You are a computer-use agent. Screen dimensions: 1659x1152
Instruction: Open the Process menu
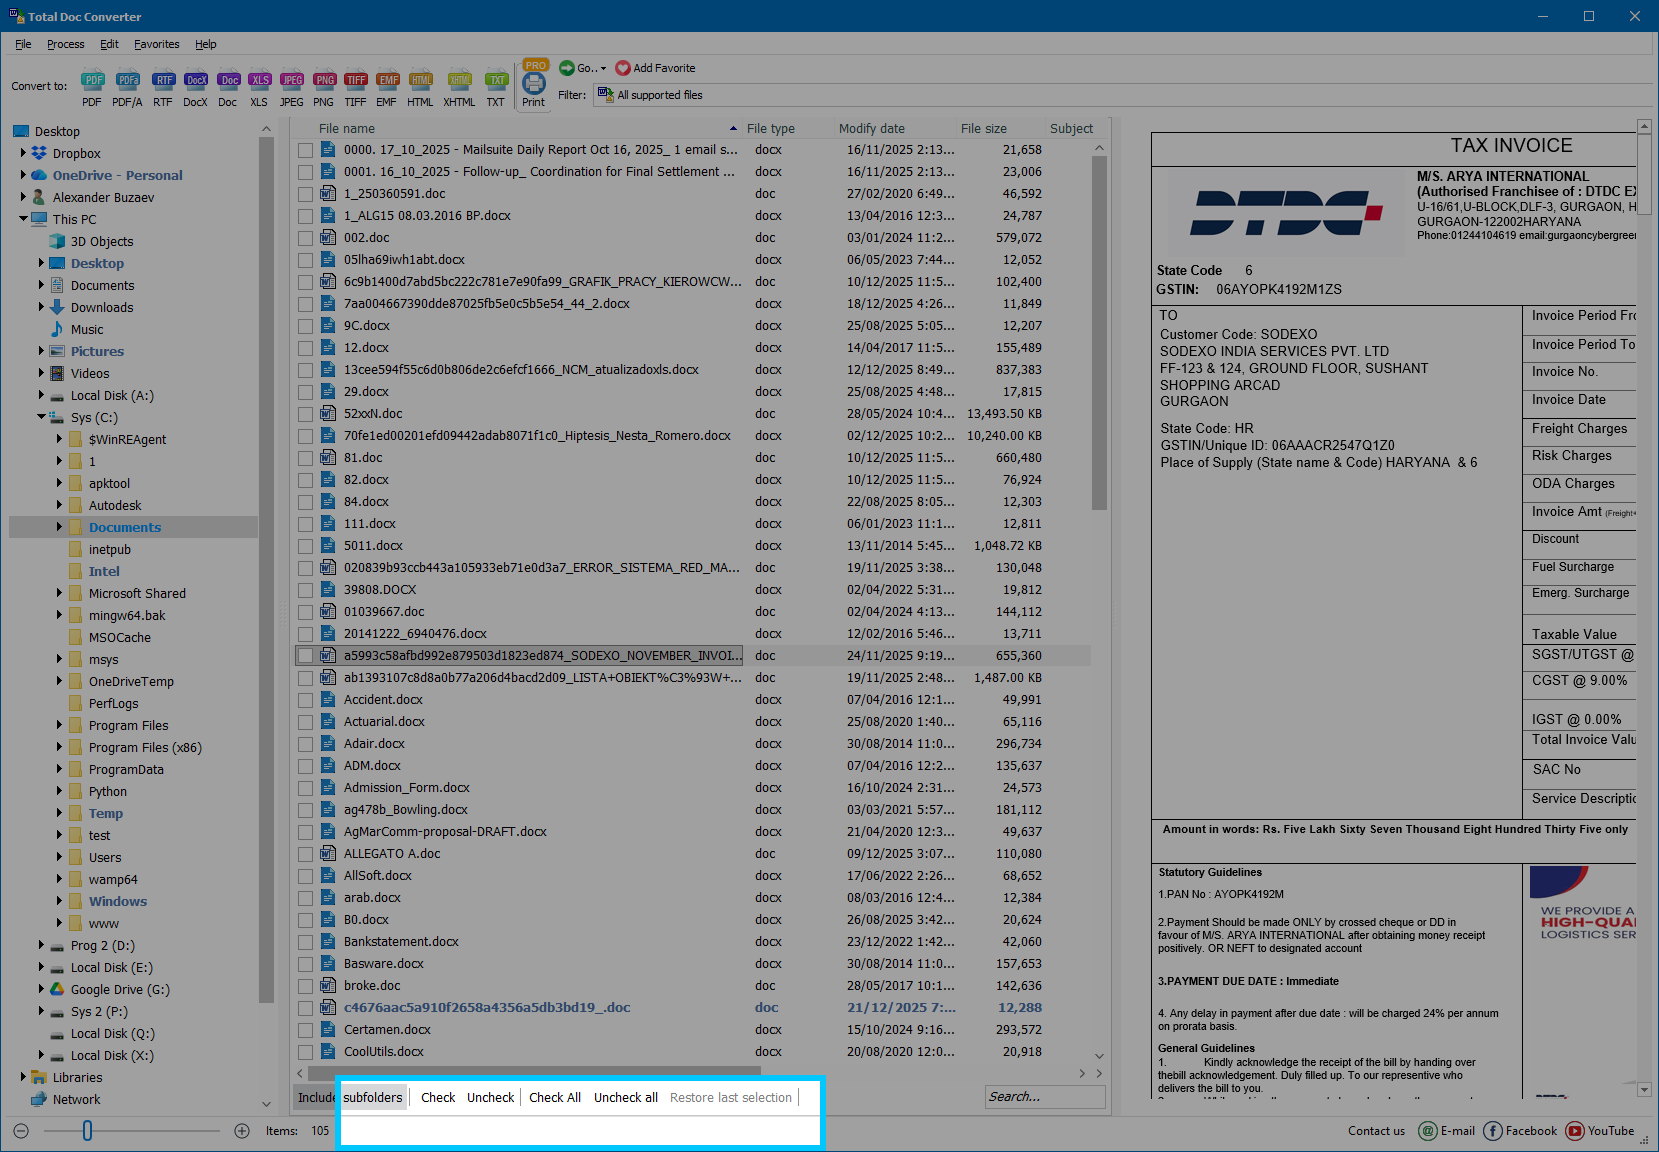pos(65,44)
